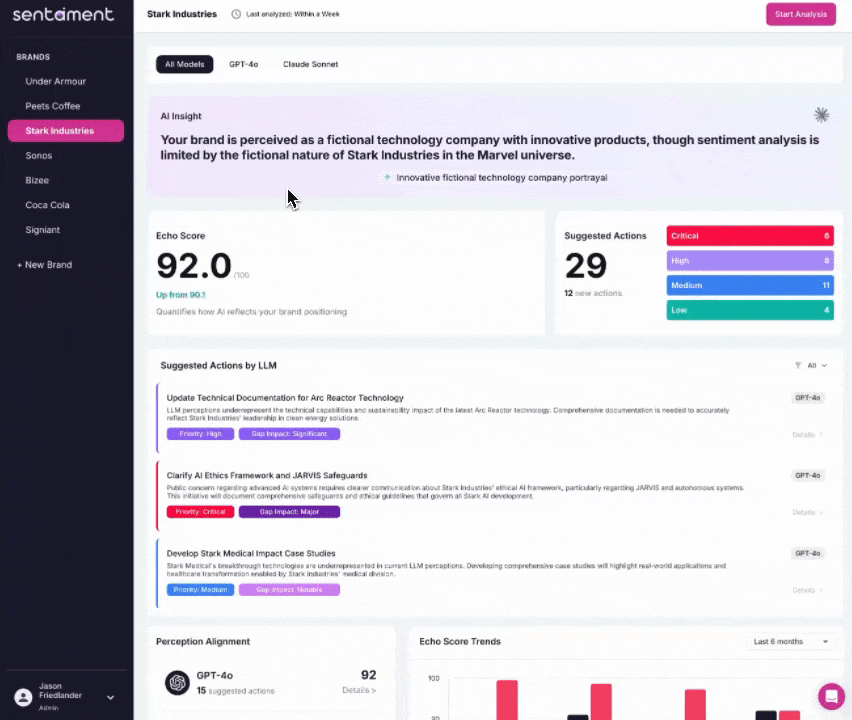Click + New Brand
The width and height of the screenshot is (852, 720).
click(x=44, y=265)
